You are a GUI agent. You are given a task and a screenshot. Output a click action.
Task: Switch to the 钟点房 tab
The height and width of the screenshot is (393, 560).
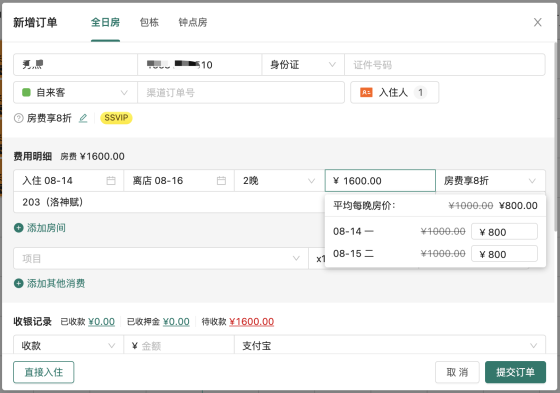click(193, 23)
